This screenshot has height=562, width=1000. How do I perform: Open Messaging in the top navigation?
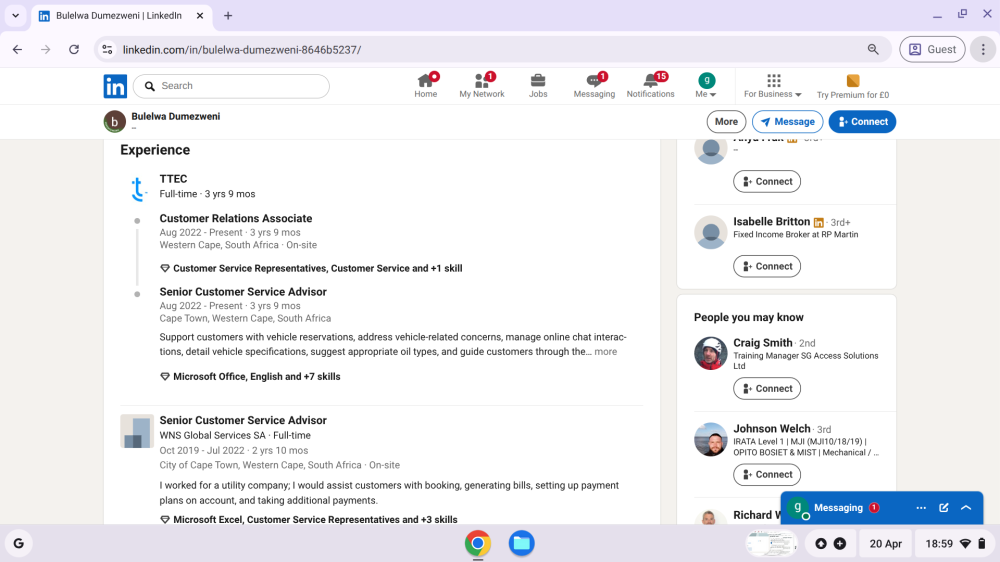(x=594, y=85)
